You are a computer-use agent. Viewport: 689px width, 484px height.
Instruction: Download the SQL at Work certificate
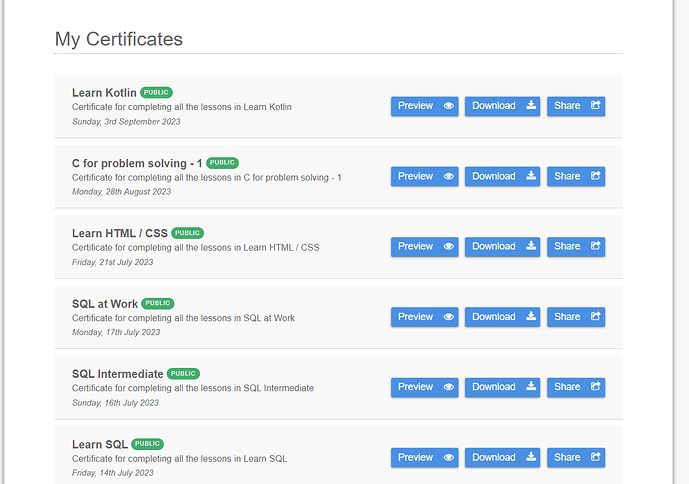click(502, 317)
